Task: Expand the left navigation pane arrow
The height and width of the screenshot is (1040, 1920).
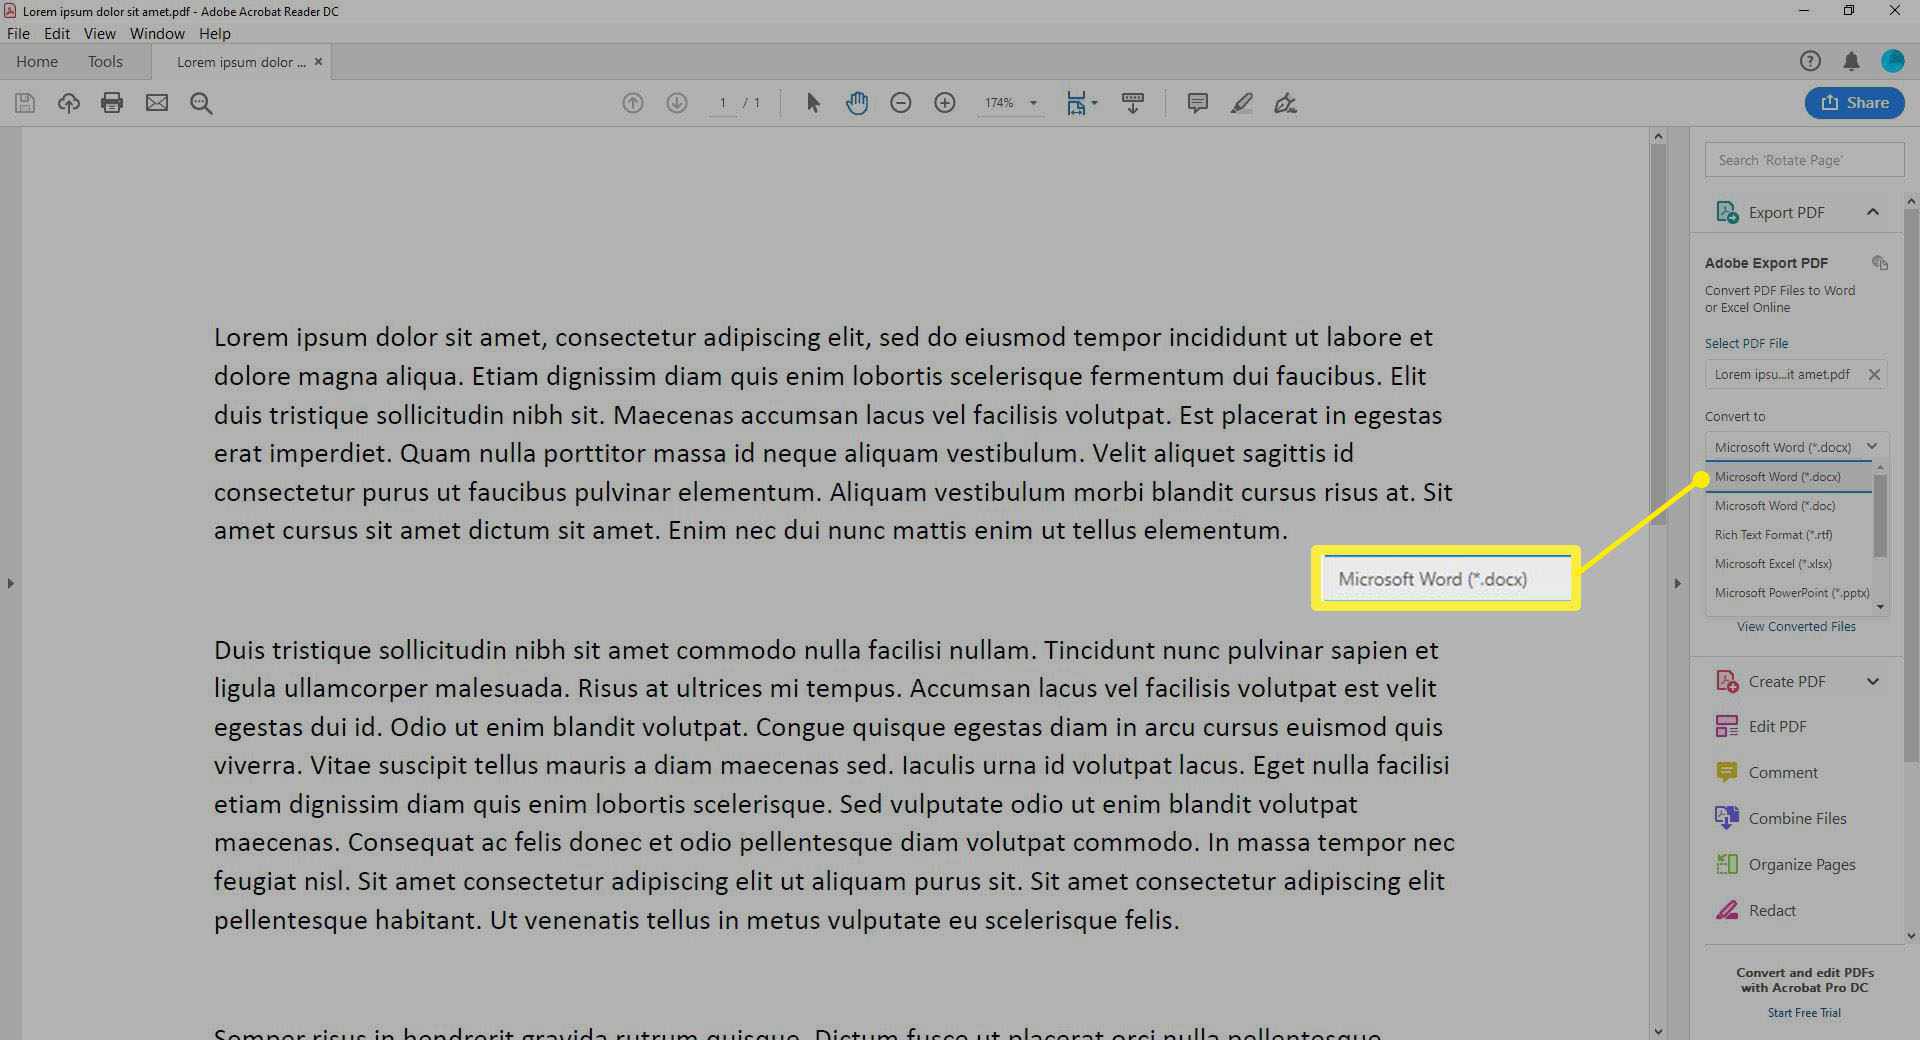Action: [10, 583]
